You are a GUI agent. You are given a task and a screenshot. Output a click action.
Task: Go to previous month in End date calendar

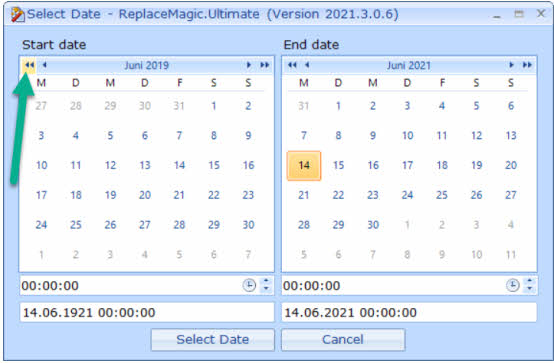[x=307, y=65]
